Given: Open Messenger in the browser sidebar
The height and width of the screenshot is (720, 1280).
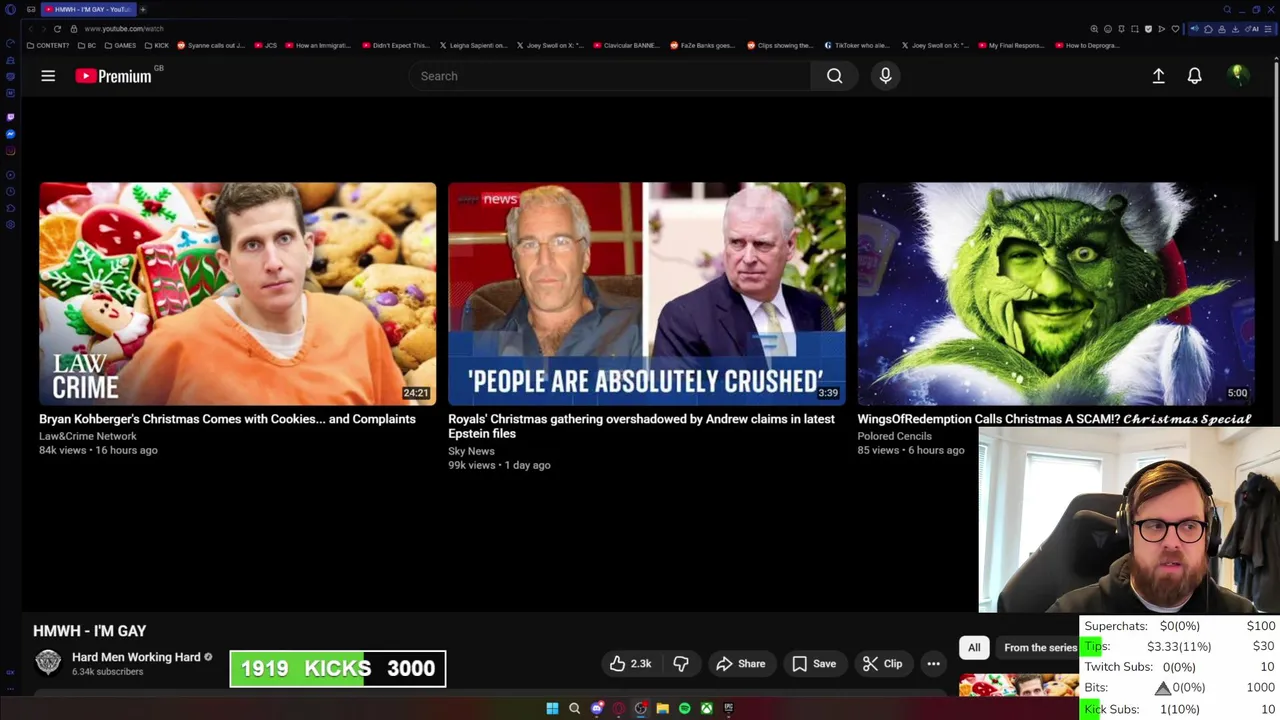Looking at the screenshot, I should point(10,134).
